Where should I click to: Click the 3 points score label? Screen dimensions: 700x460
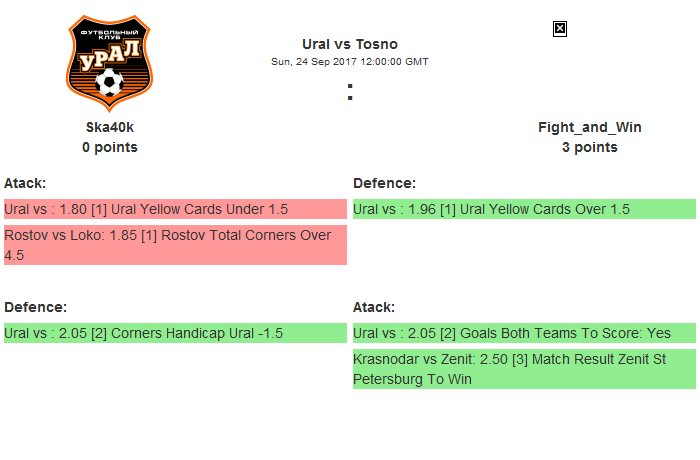[590, 147]
